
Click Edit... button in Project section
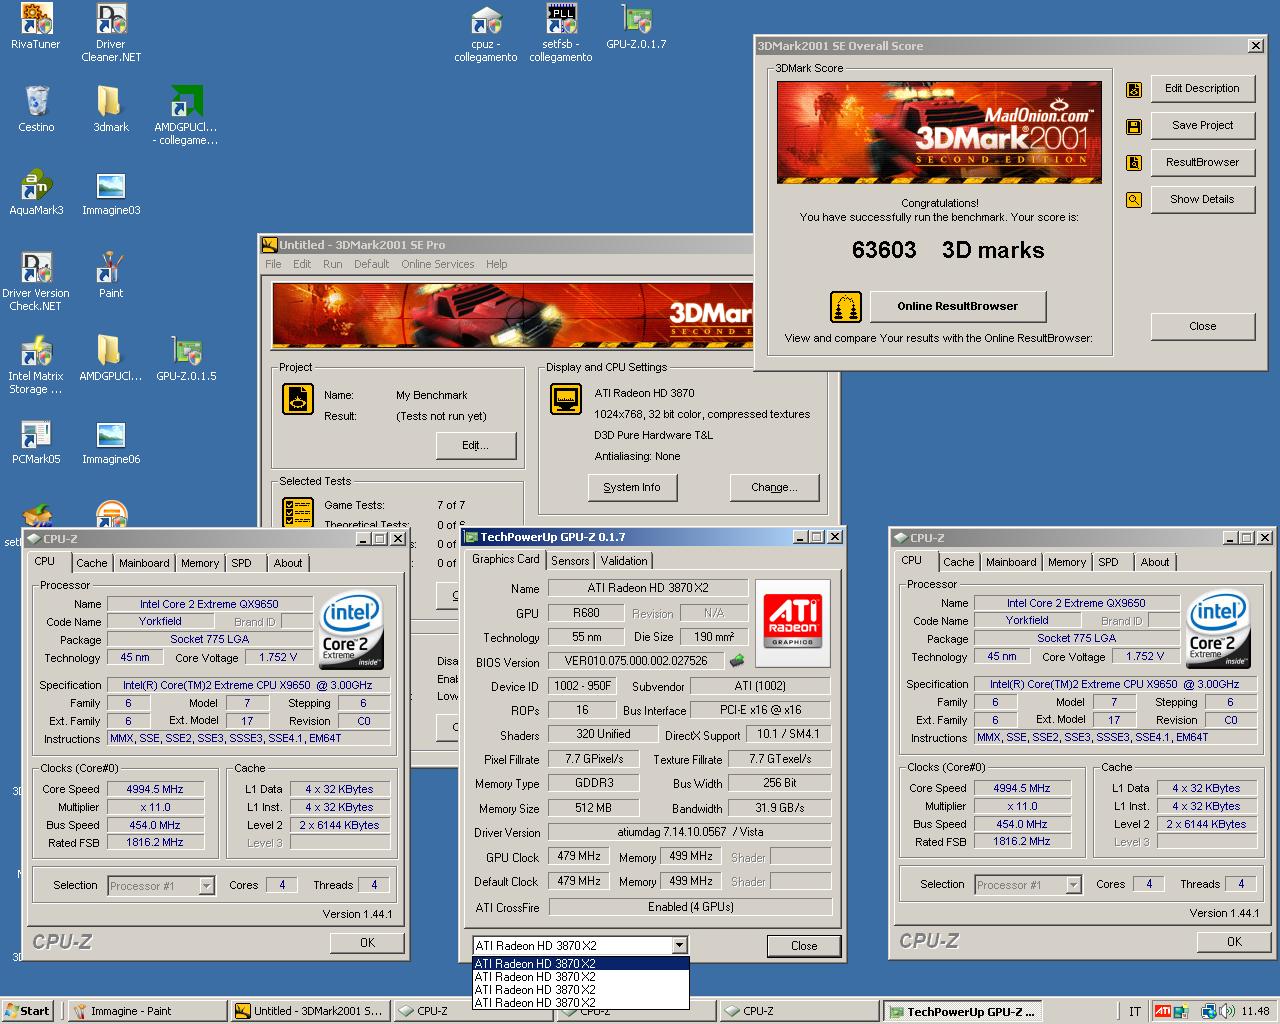pos(476,446)
